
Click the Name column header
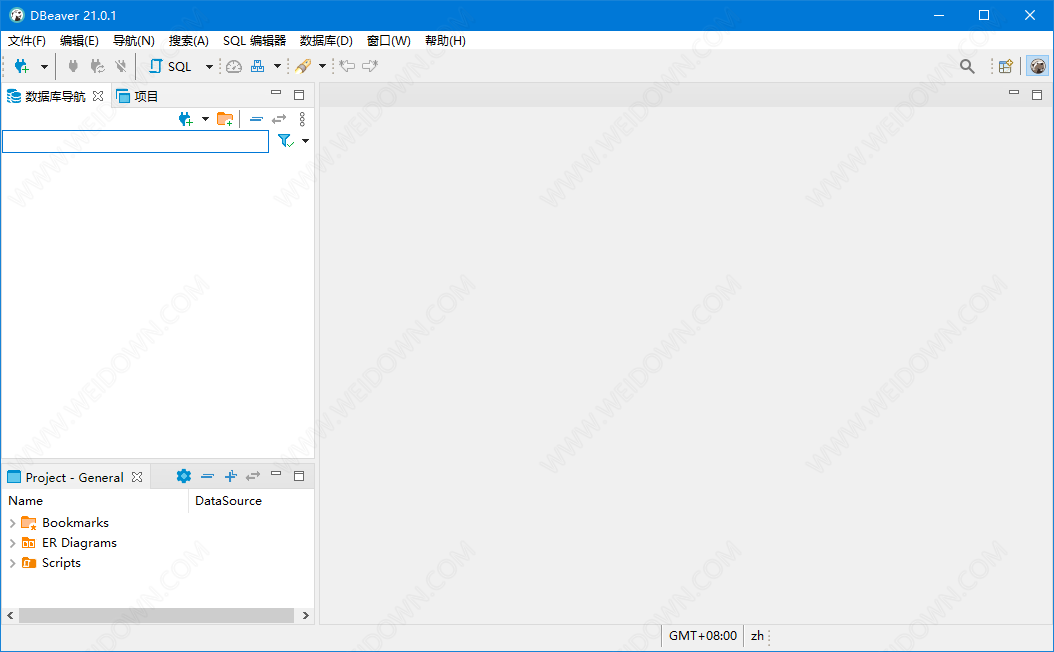[x=95, y=501]
